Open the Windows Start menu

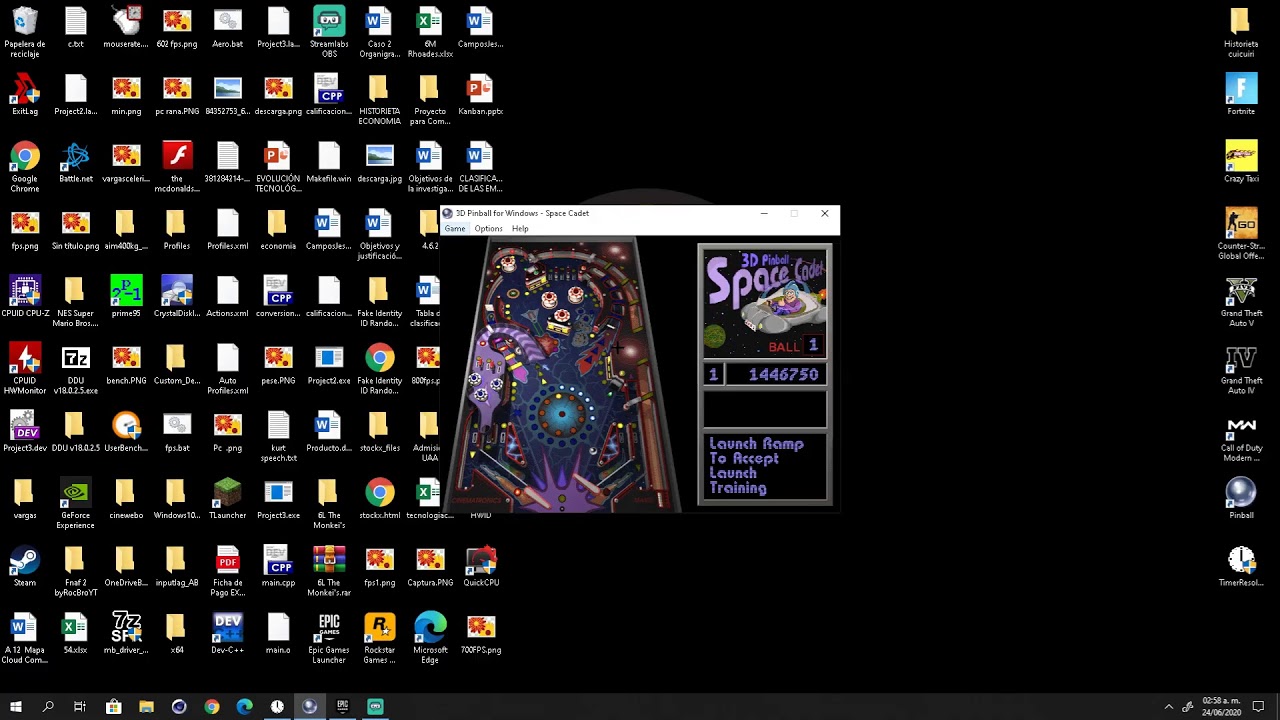tap(16, 706)
